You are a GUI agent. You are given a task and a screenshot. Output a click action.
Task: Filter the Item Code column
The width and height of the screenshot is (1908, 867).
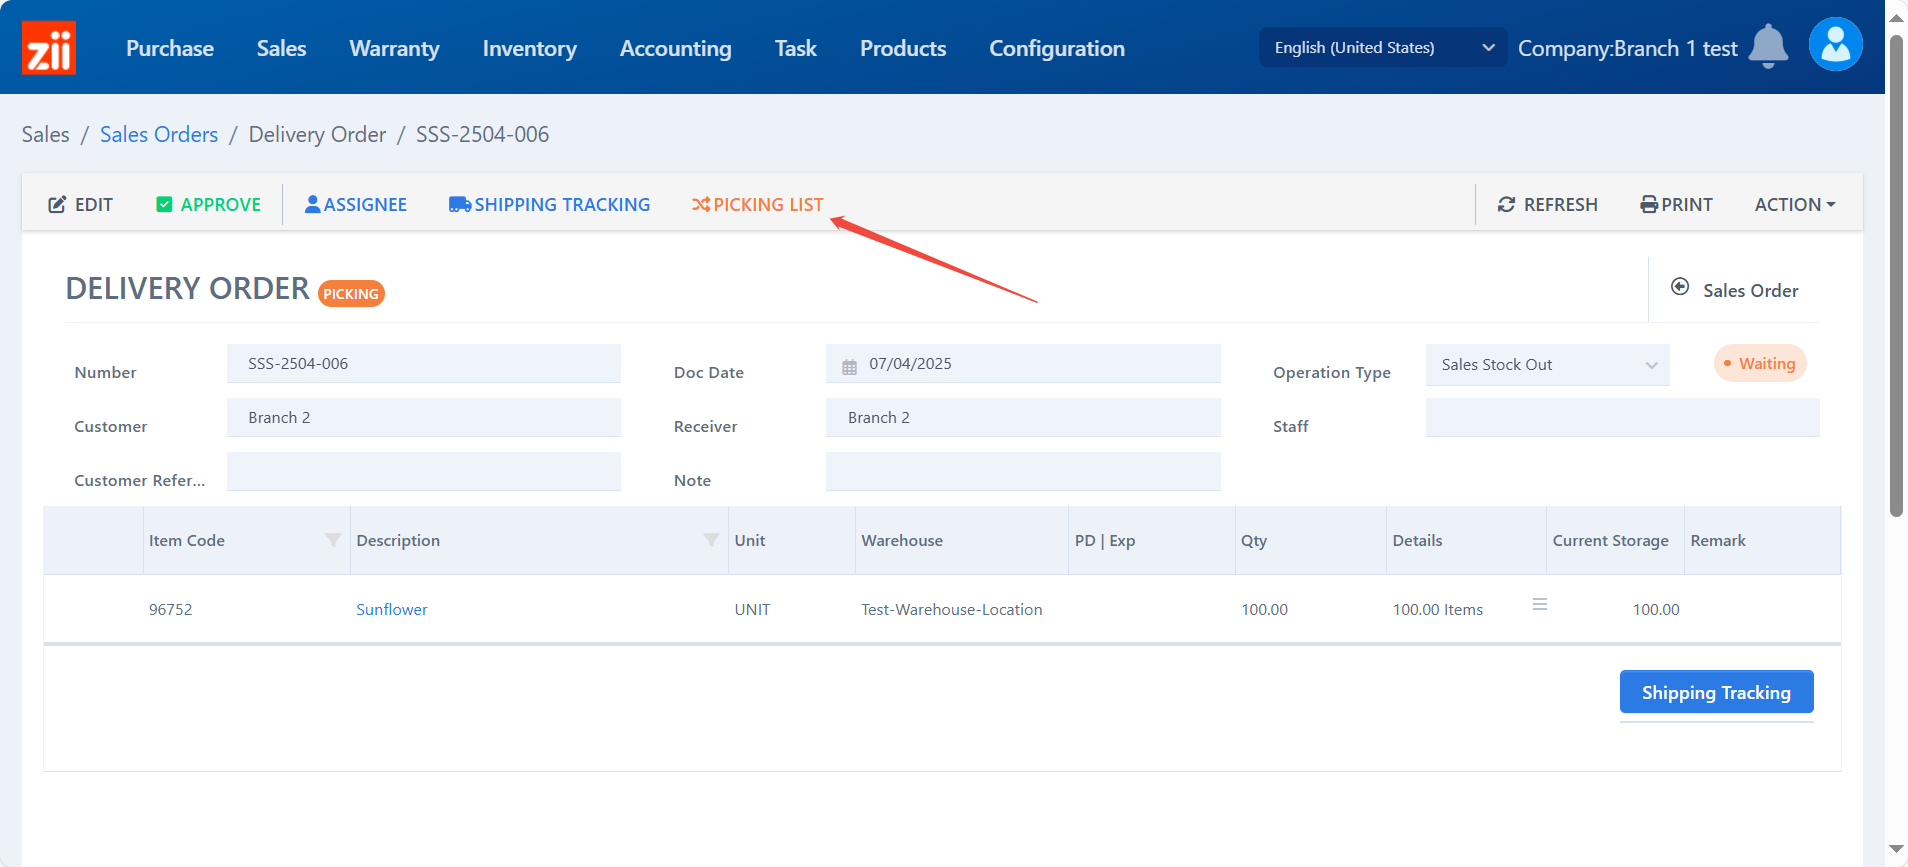pos(333,540)
